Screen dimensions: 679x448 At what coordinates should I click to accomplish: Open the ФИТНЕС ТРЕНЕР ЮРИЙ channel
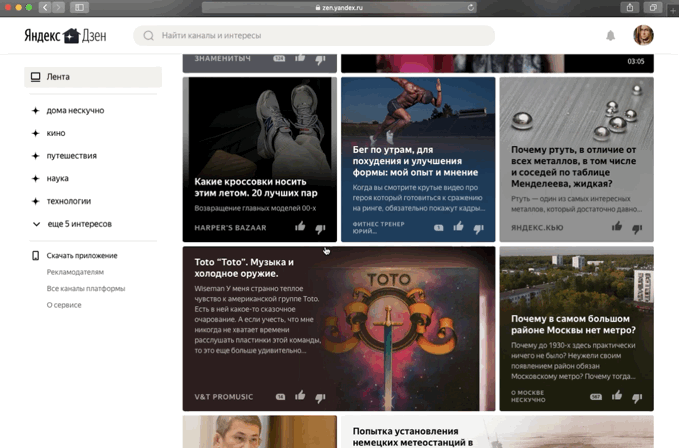[378, 228]
